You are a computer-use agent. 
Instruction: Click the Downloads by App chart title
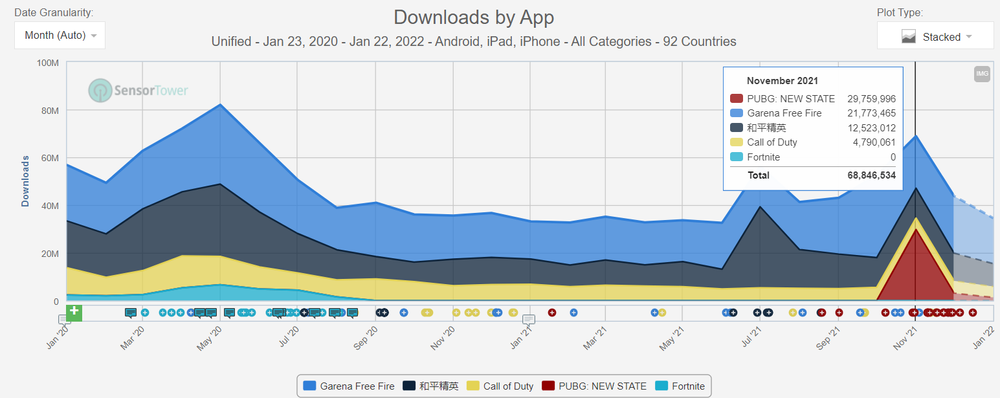point(474,17)
